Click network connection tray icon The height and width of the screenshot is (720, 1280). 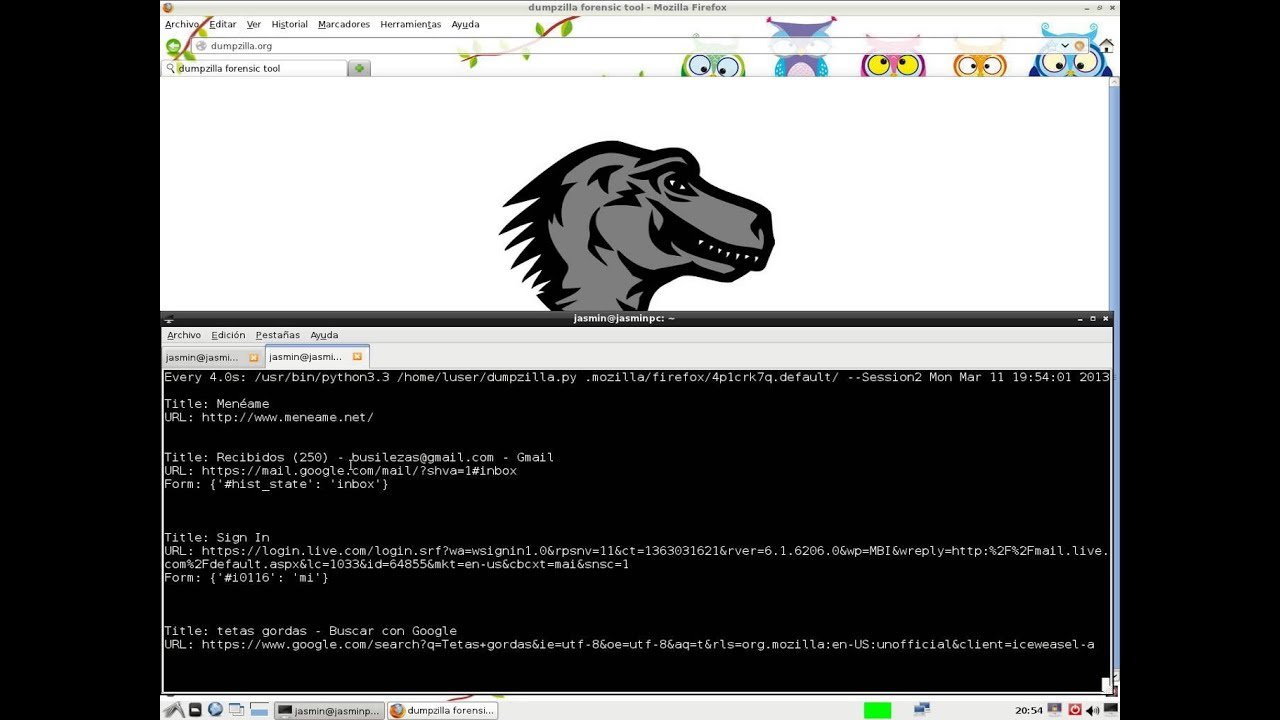point(922,709)
